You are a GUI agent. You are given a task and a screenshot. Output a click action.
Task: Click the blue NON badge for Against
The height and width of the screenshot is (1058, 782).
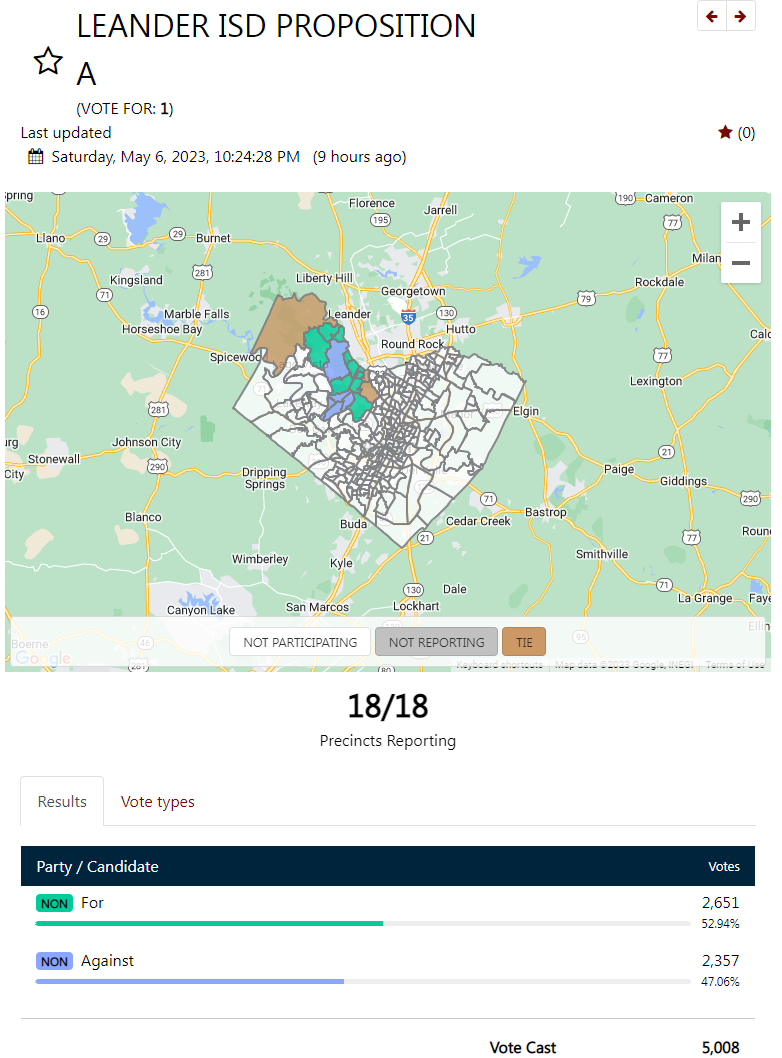[55, 961]
